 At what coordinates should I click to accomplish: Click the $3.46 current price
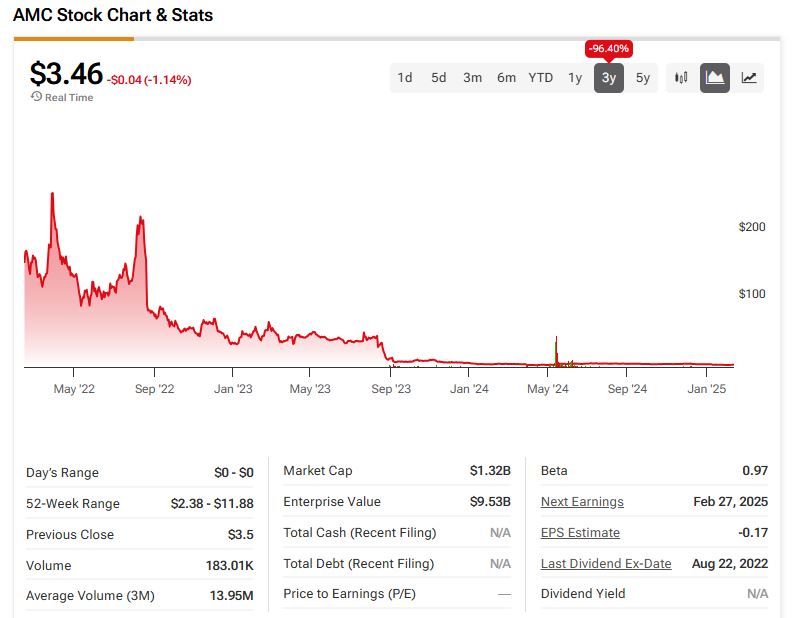tap(66, 74)
